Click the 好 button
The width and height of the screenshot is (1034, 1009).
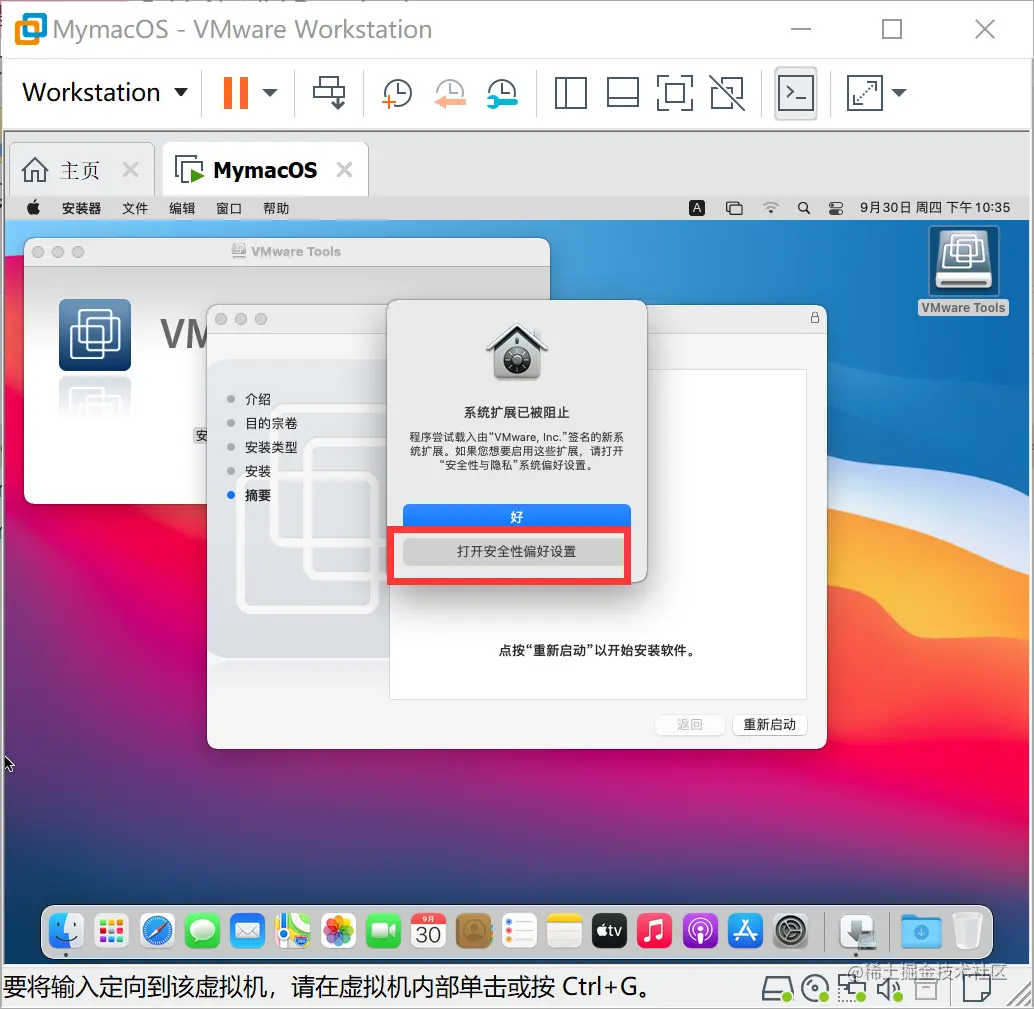516,516
